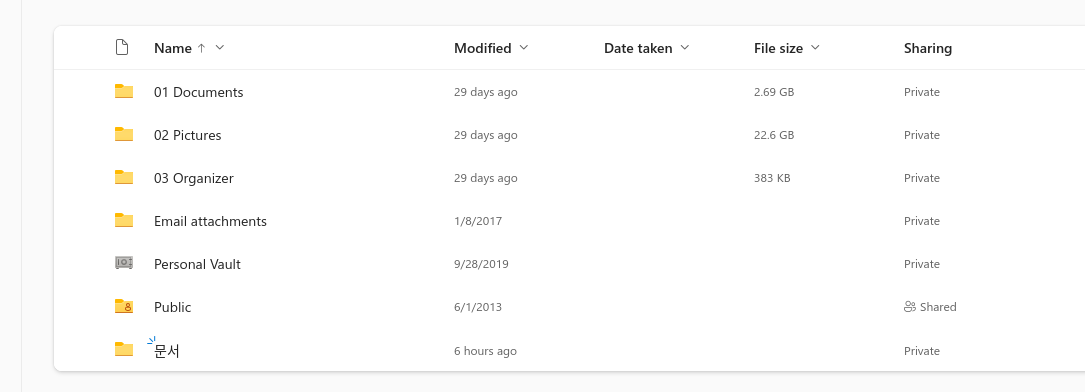
Task: Expand the Date taken column dropdown
Action: click(x=685, y=48)
